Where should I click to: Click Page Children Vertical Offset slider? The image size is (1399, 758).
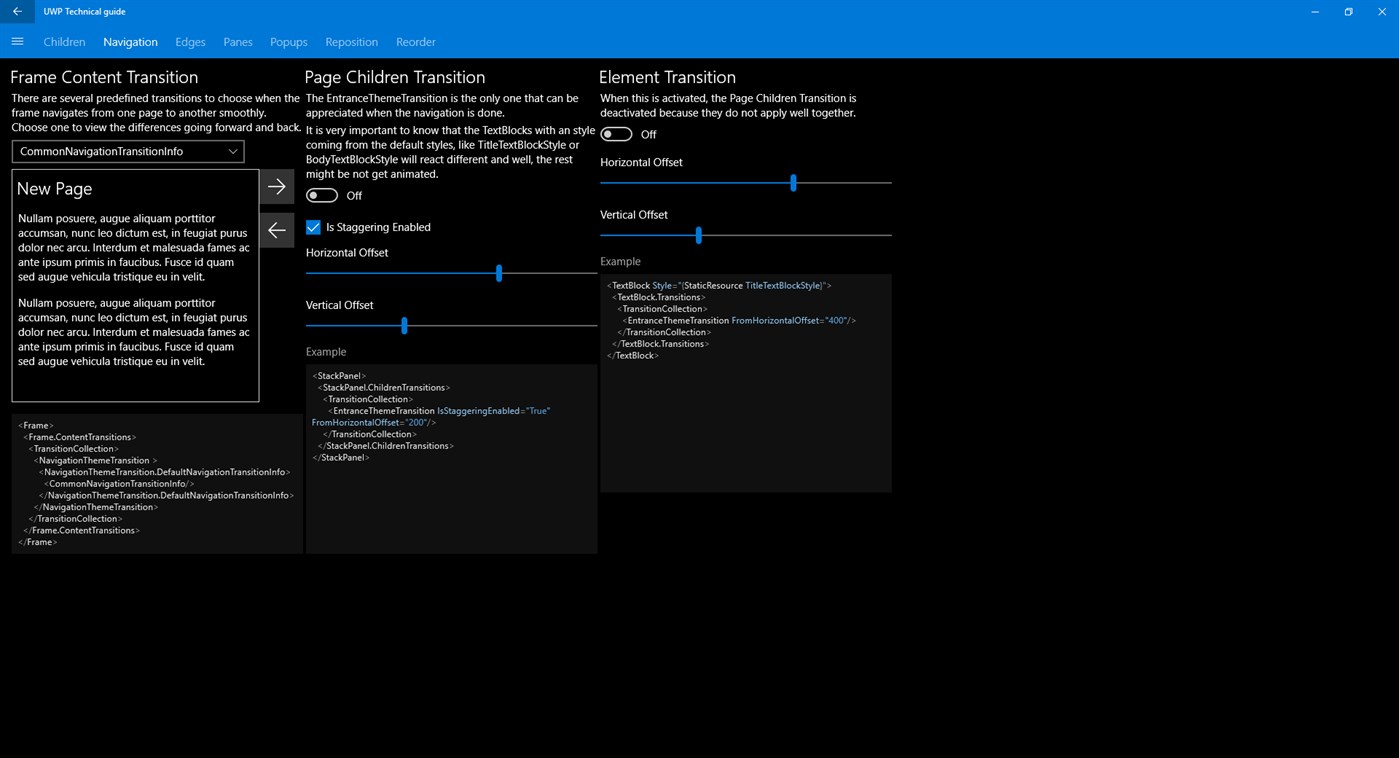click(451, 325)
